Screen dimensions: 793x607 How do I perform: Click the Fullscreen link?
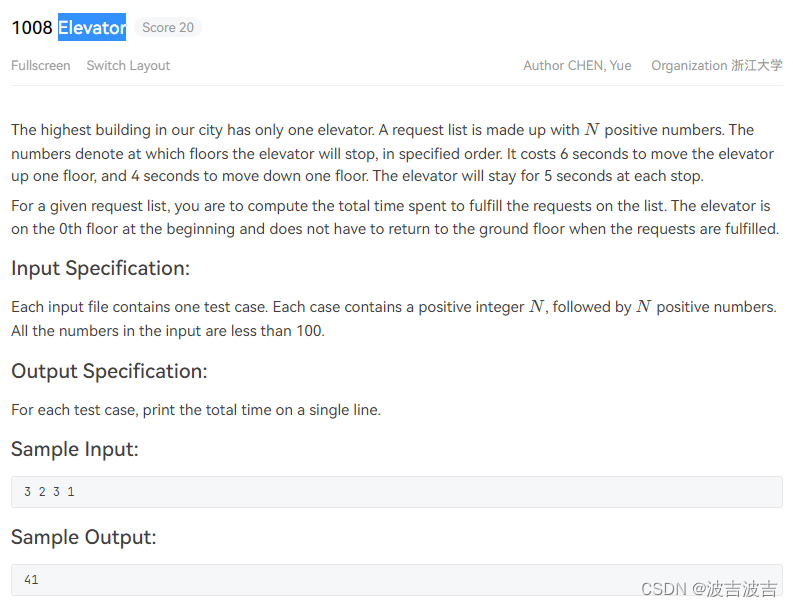(x=40, y=66)
